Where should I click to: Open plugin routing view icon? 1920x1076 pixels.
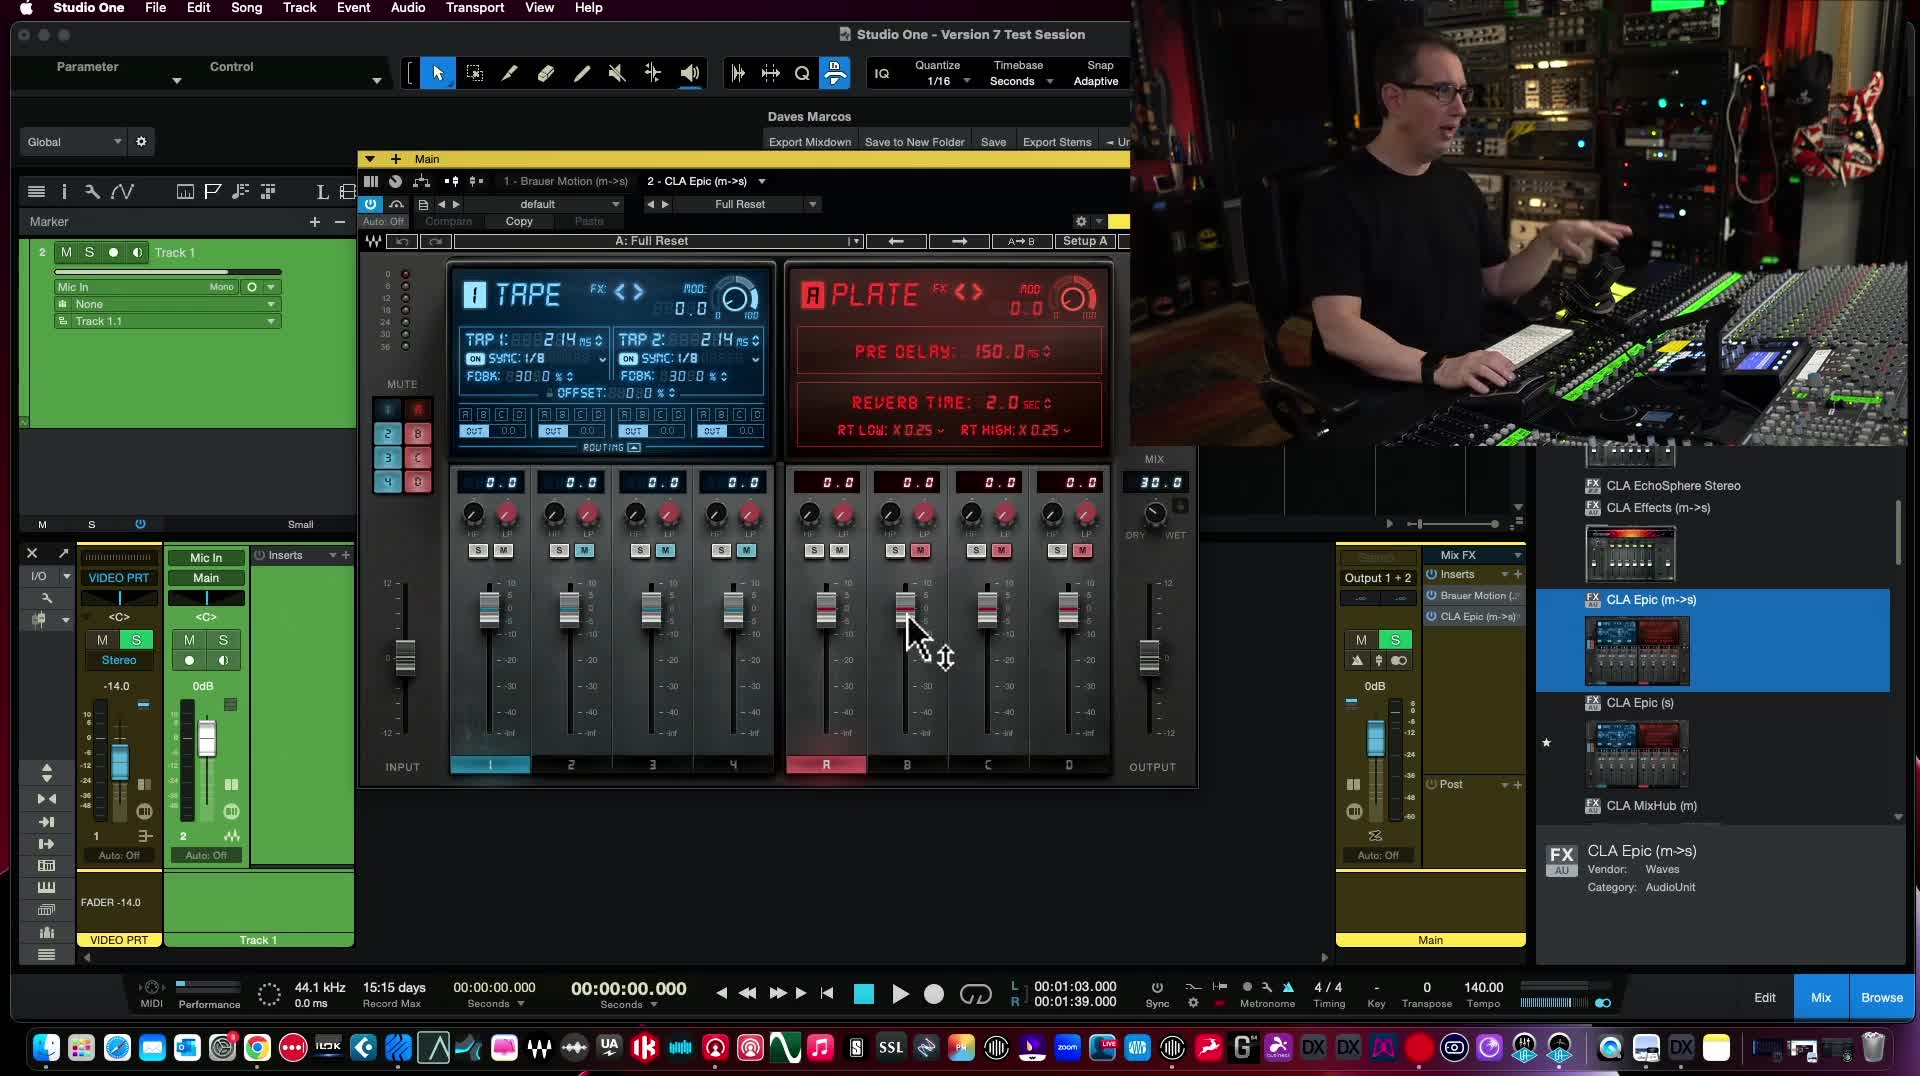point(421,181)
